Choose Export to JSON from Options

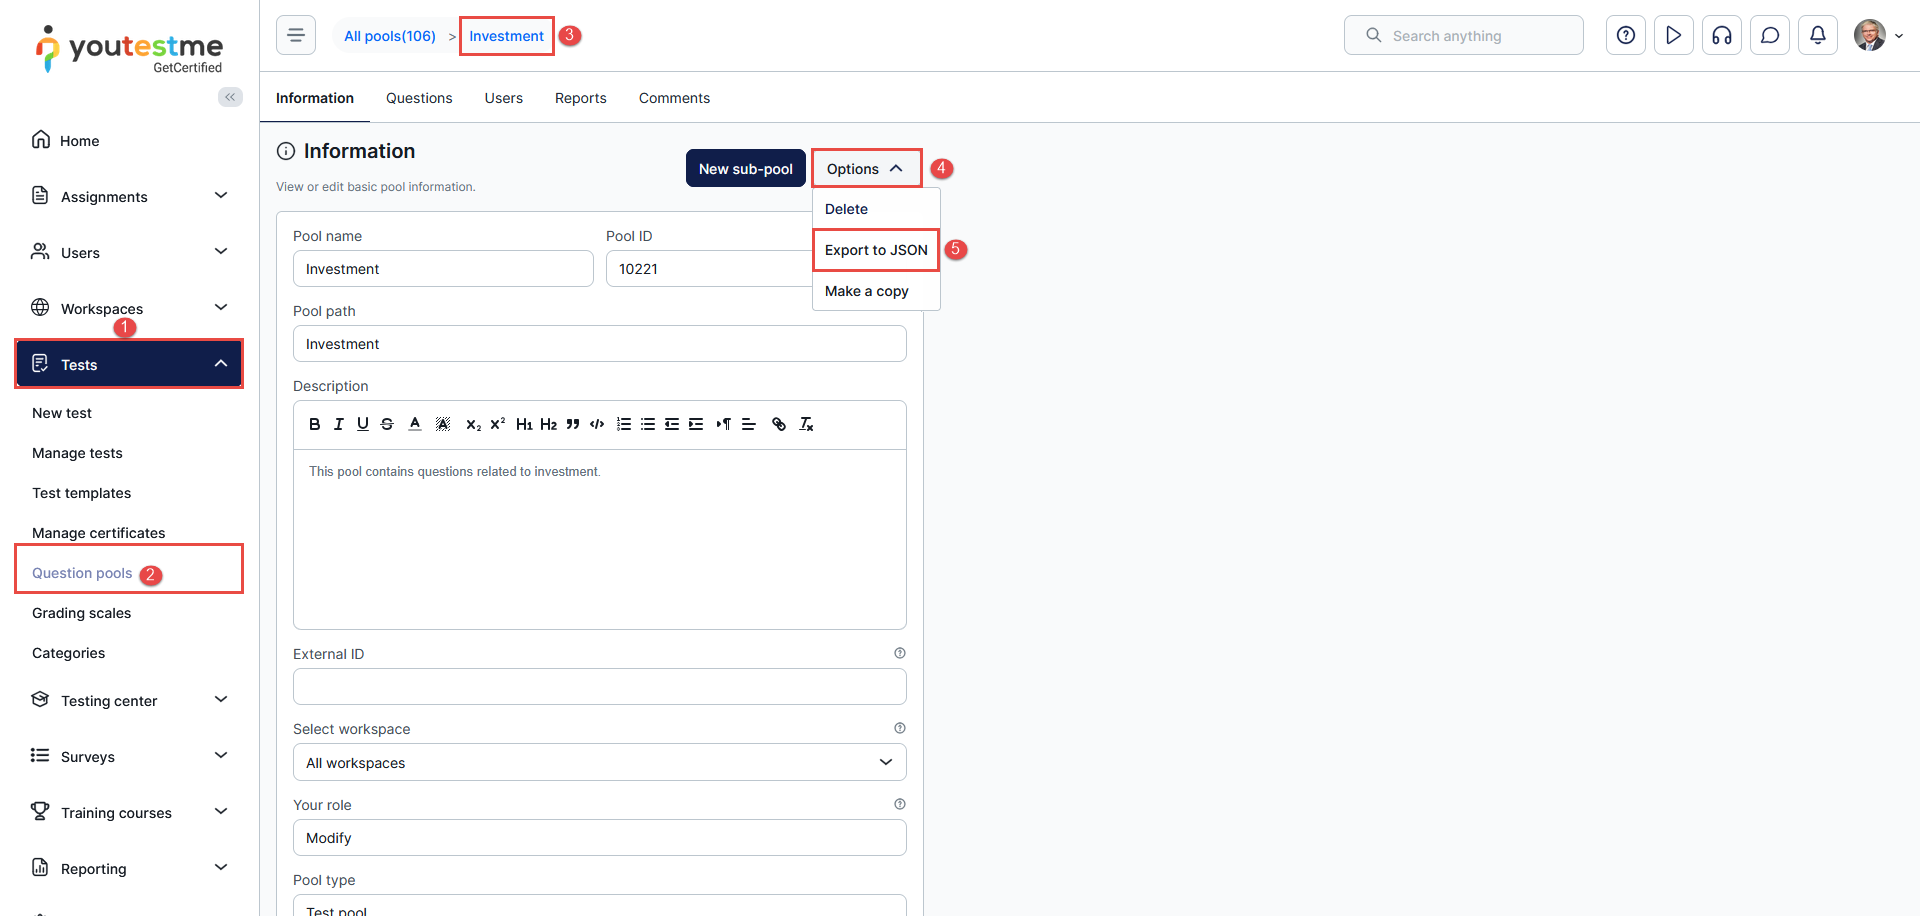click(876, 250)
